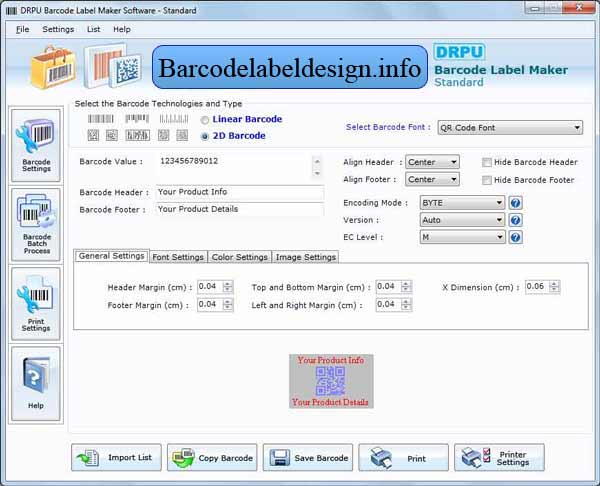
Task: Enable Hide Barcode Header checkbox
Action: click(x=487, y=162)
